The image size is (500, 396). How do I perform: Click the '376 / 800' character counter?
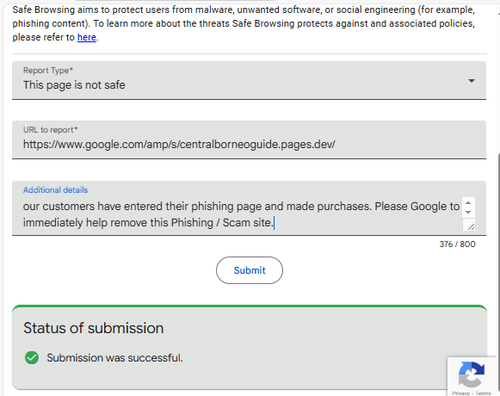click(x=457, y=244)
